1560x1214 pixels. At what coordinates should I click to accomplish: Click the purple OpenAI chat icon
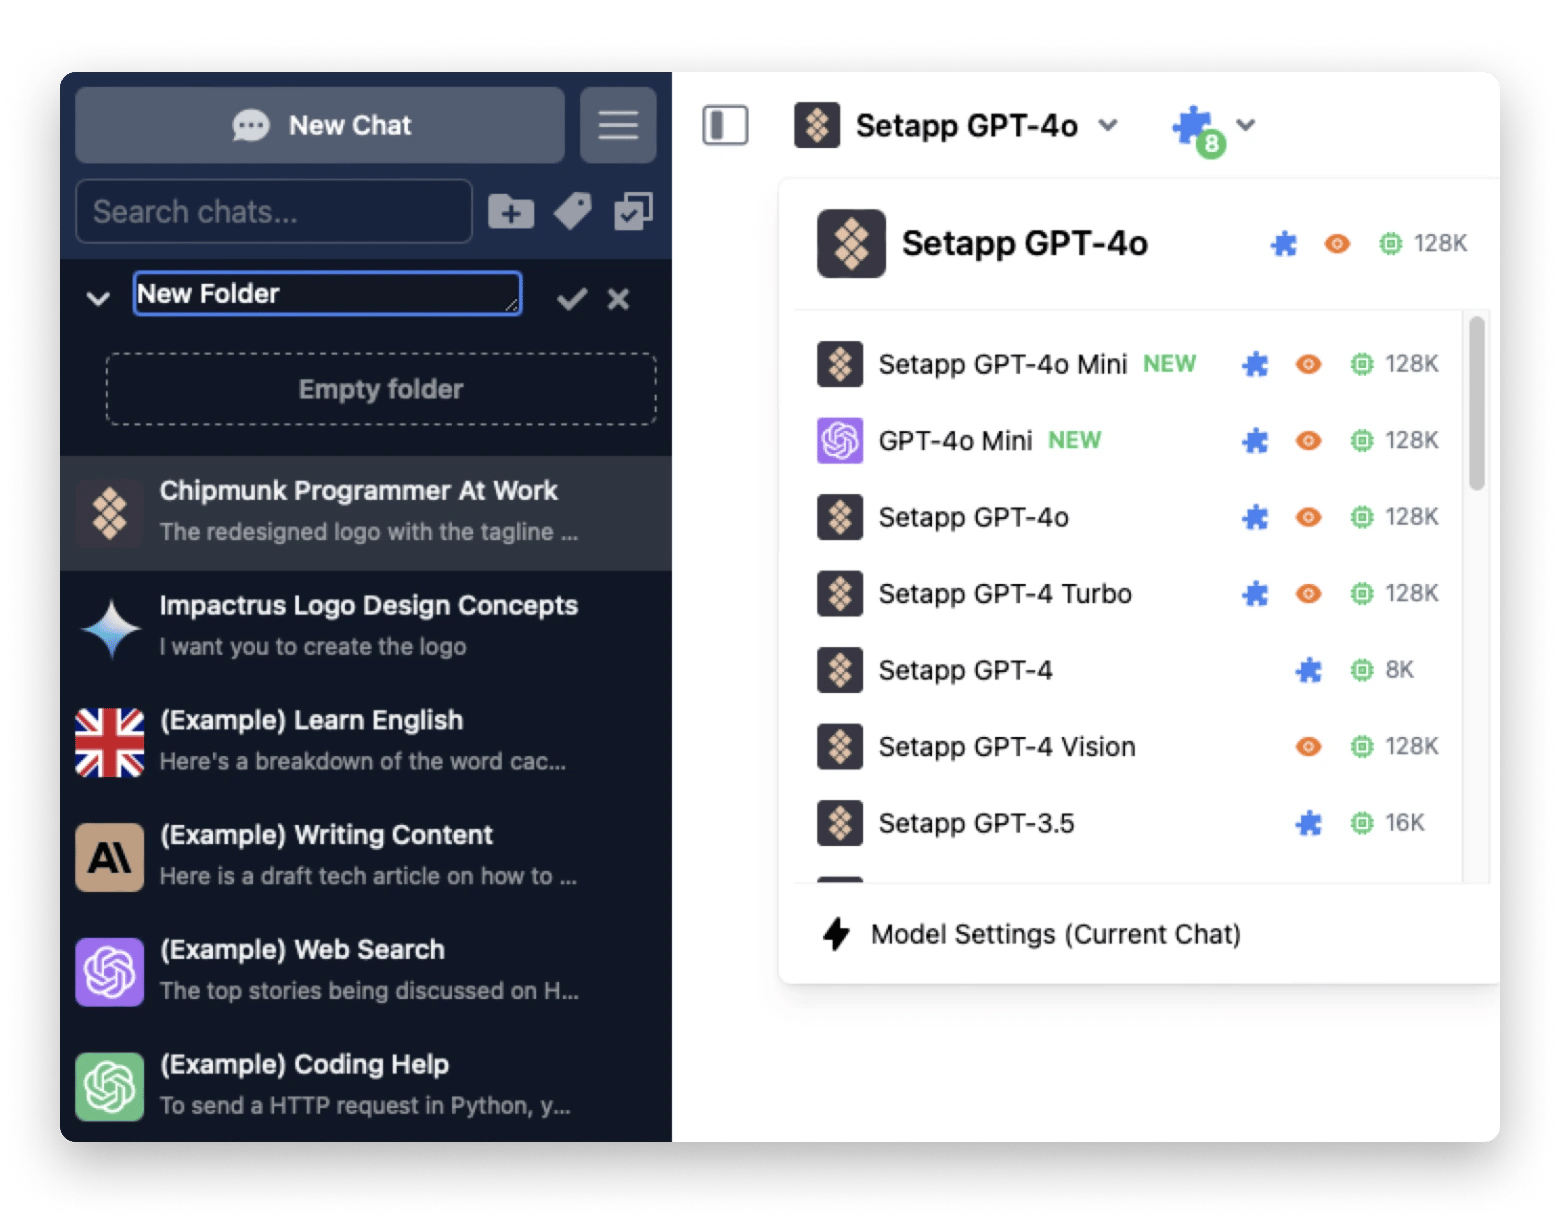tap(110, 972)
